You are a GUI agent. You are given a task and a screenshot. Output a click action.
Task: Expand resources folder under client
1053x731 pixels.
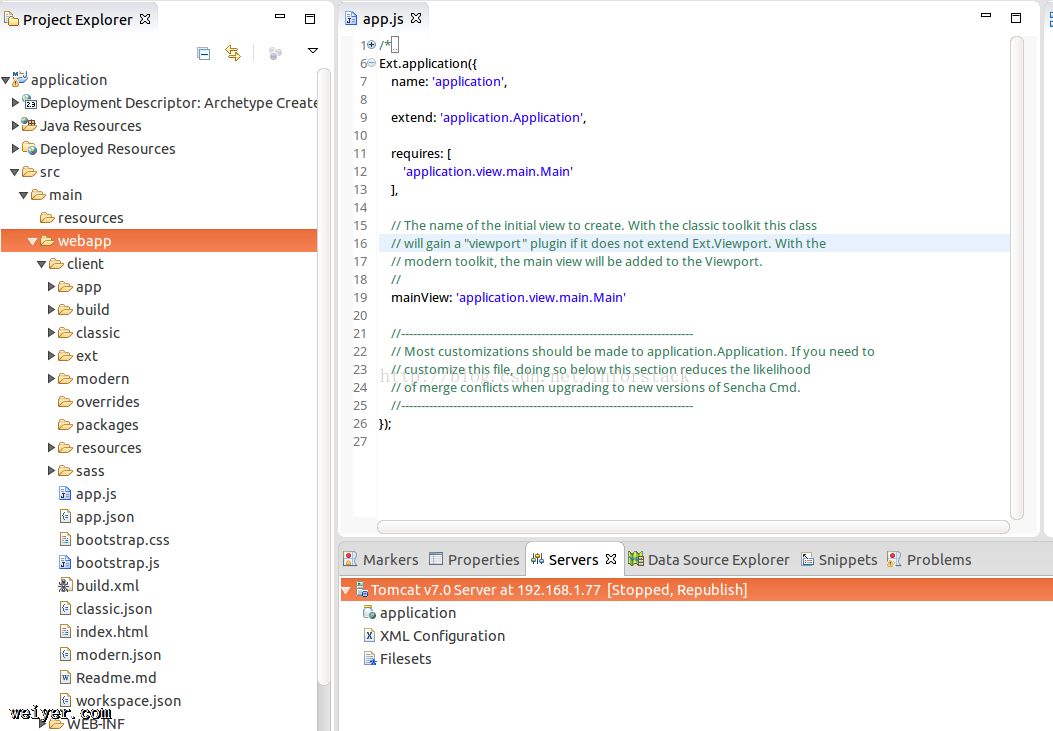coord(52,448)
